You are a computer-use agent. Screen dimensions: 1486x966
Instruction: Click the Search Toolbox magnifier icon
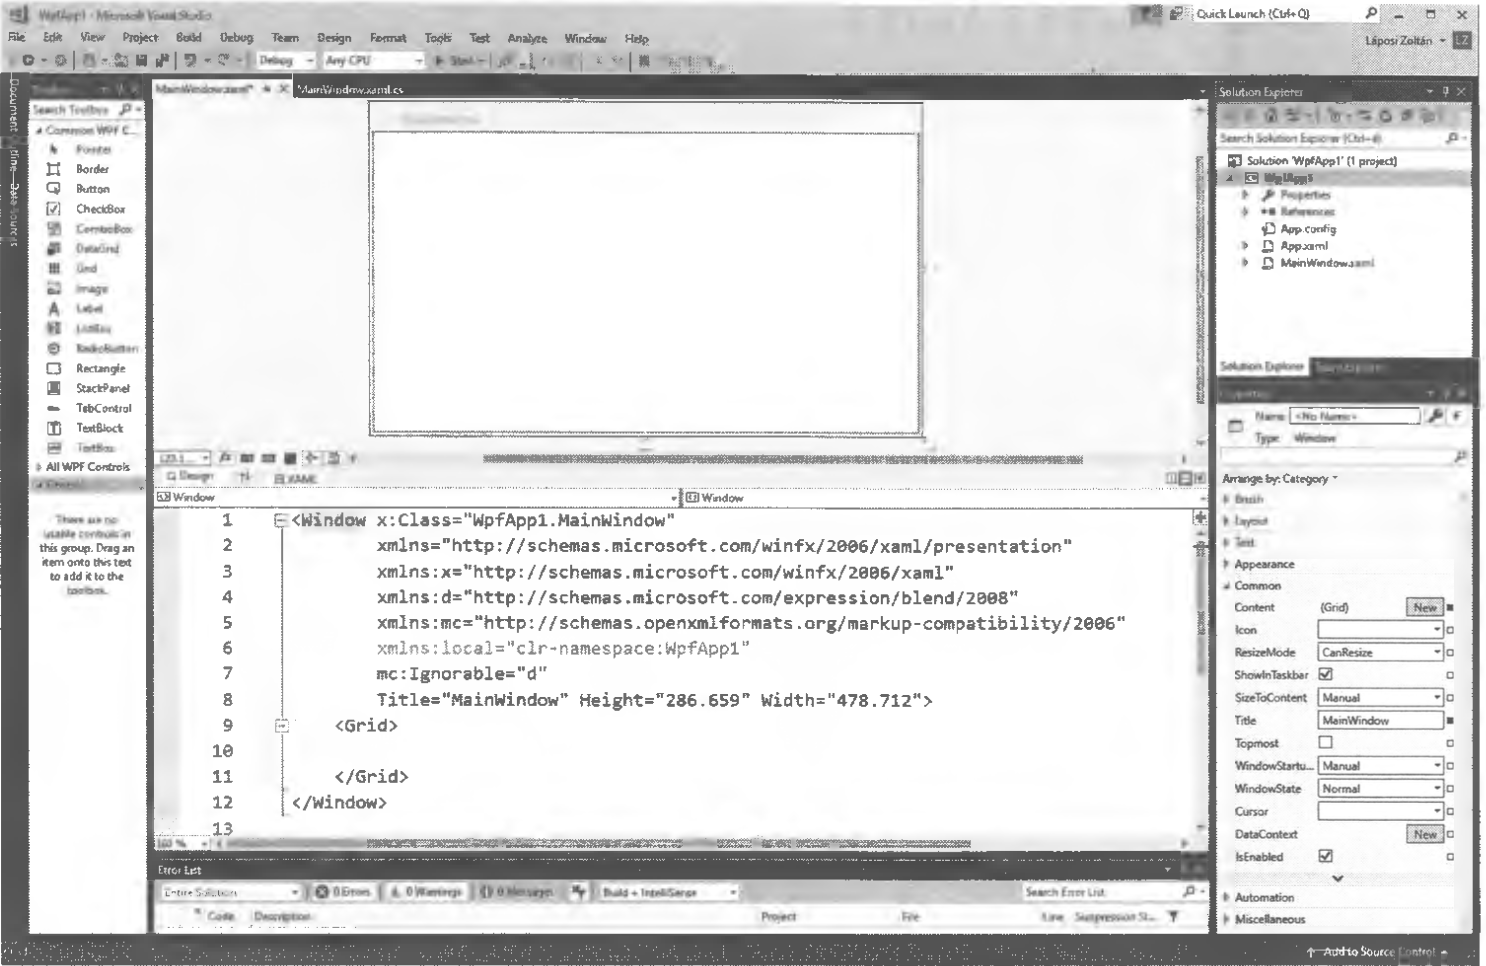pos(125,110)
